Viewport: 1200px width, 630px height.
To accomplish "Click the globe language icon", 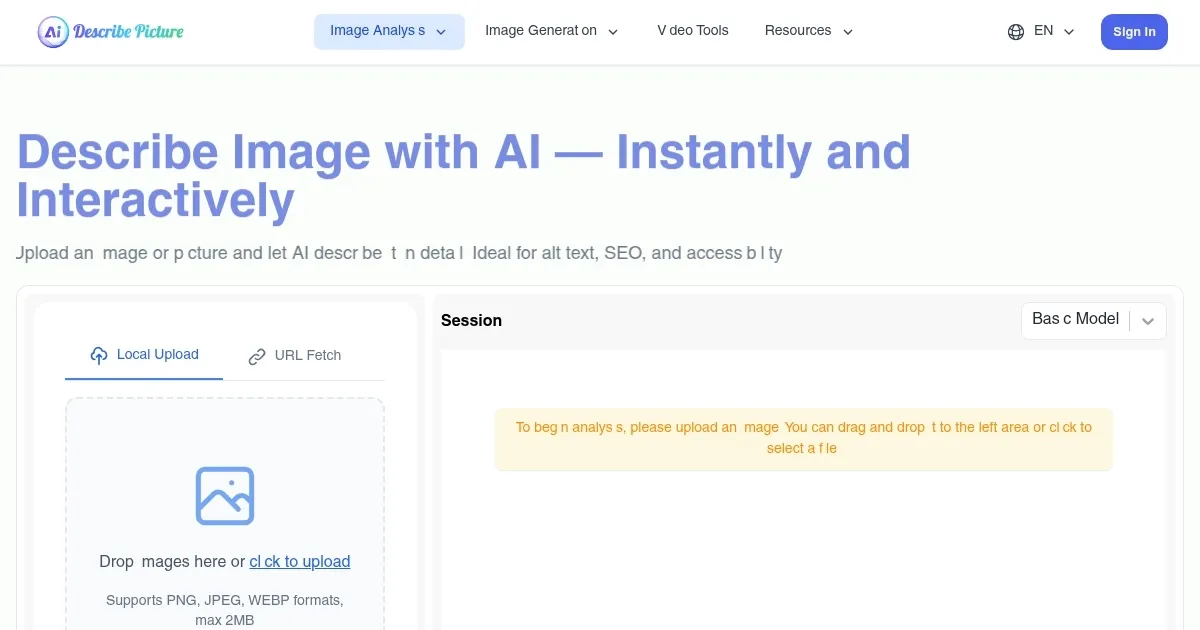I will [1016, 32].
